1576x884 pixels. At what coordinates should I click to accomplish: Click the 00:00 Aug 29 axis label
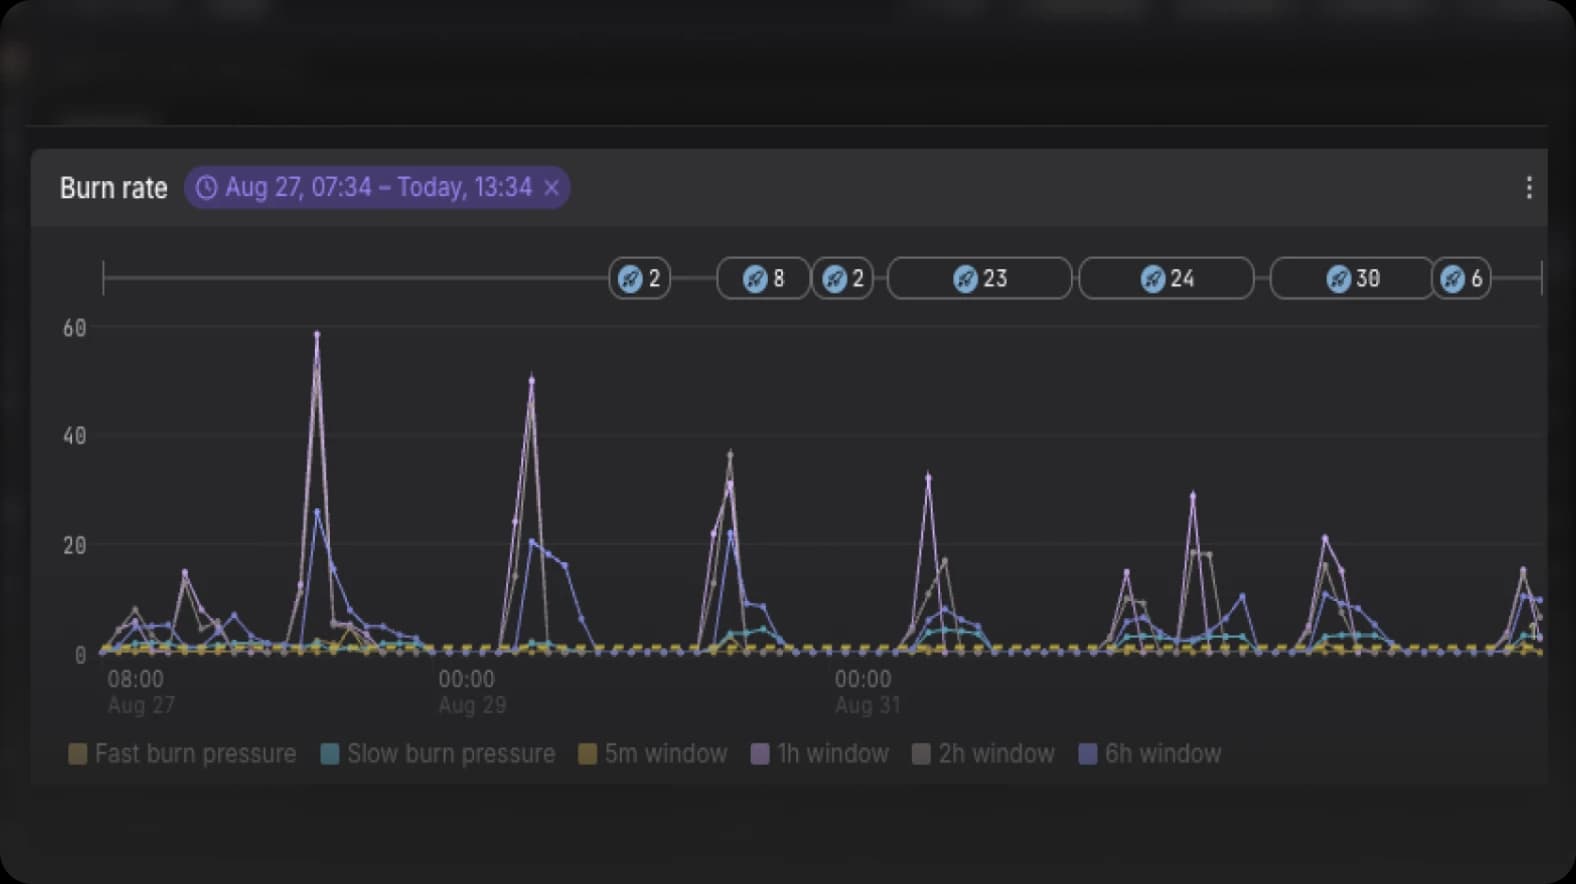click(470, 692)
